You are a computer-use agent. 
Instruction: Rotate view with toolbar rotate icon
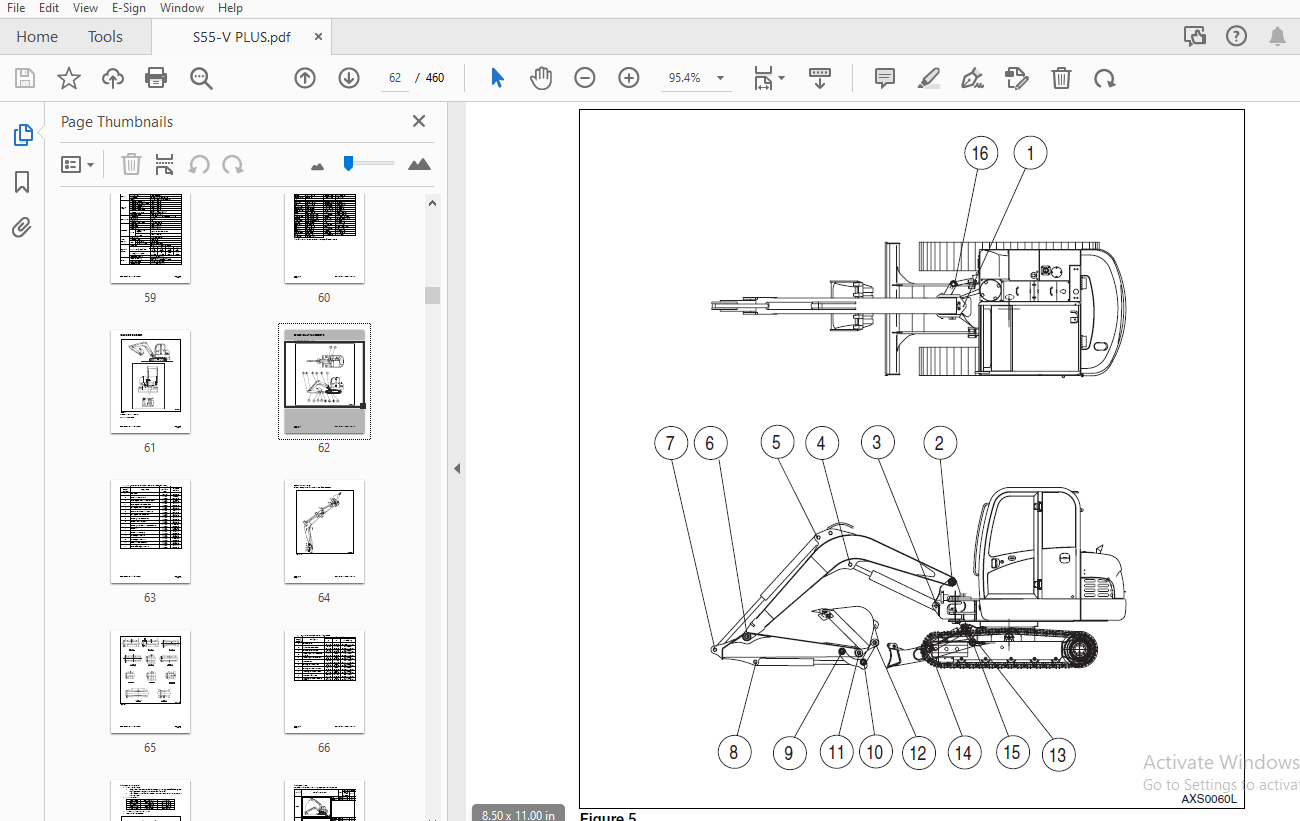coord(1105,78)
